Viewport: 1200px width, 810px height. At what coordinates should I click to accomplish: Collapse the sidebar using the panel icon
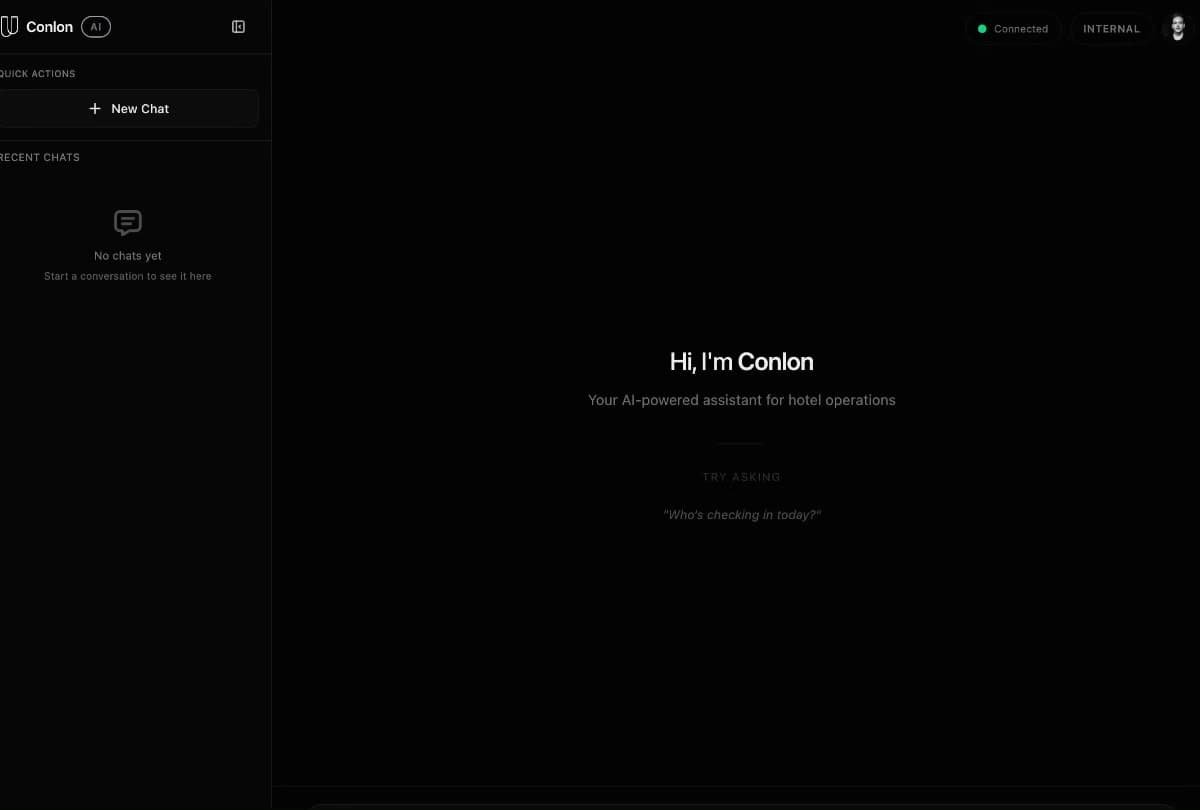tap(238, 27)
